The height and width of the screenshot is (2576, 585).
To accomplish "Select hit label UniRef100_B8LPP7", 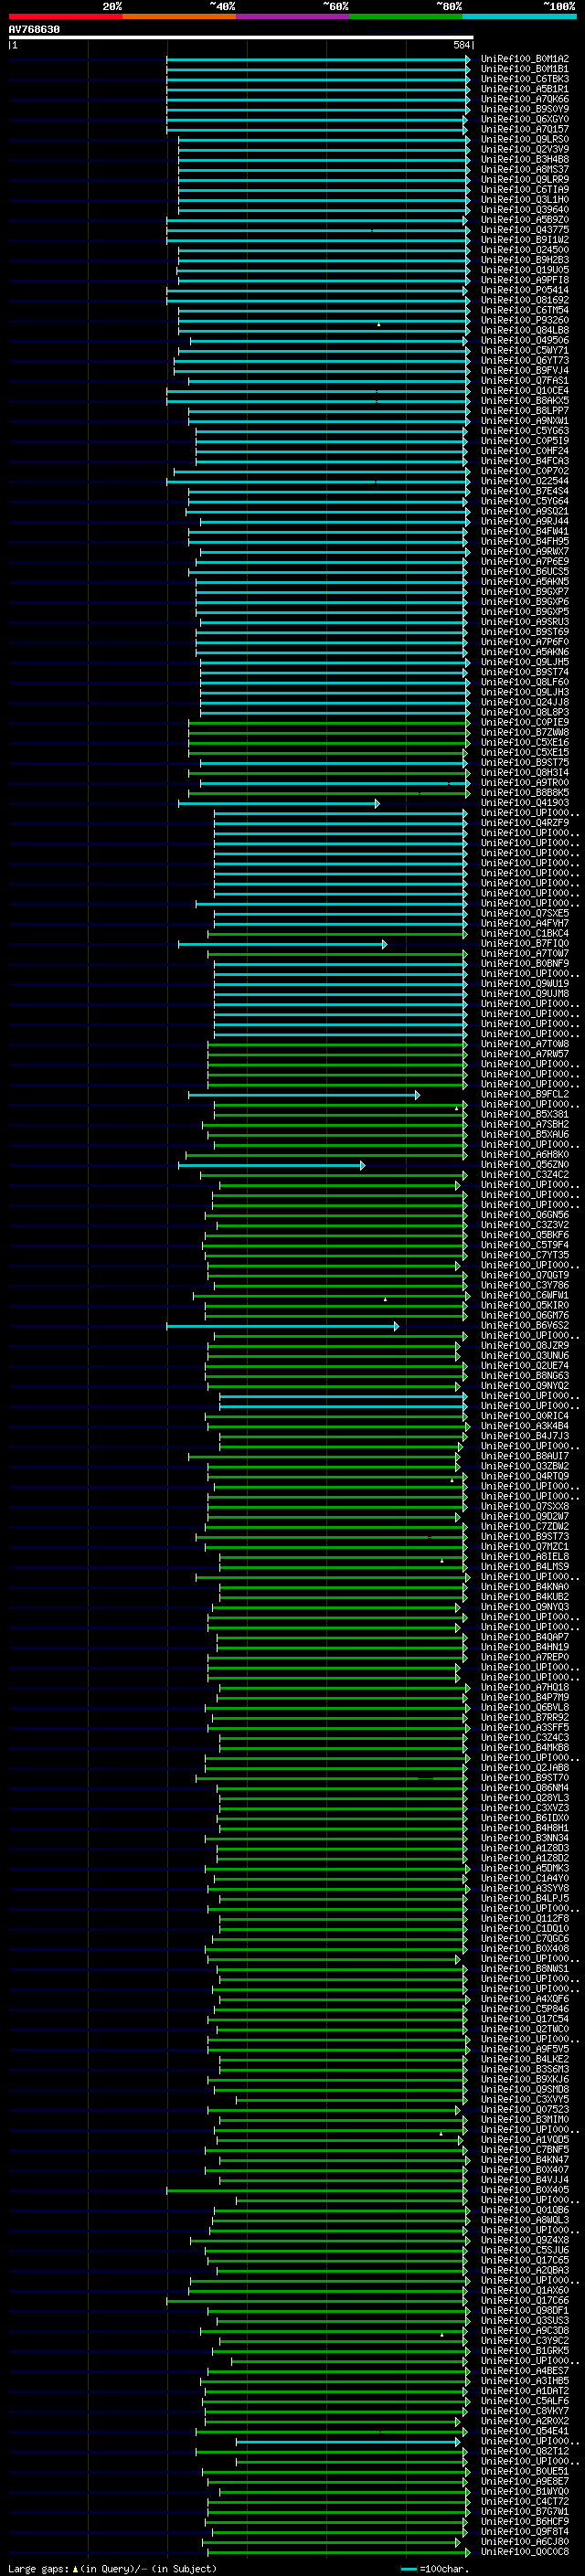I will click(525, 412).
